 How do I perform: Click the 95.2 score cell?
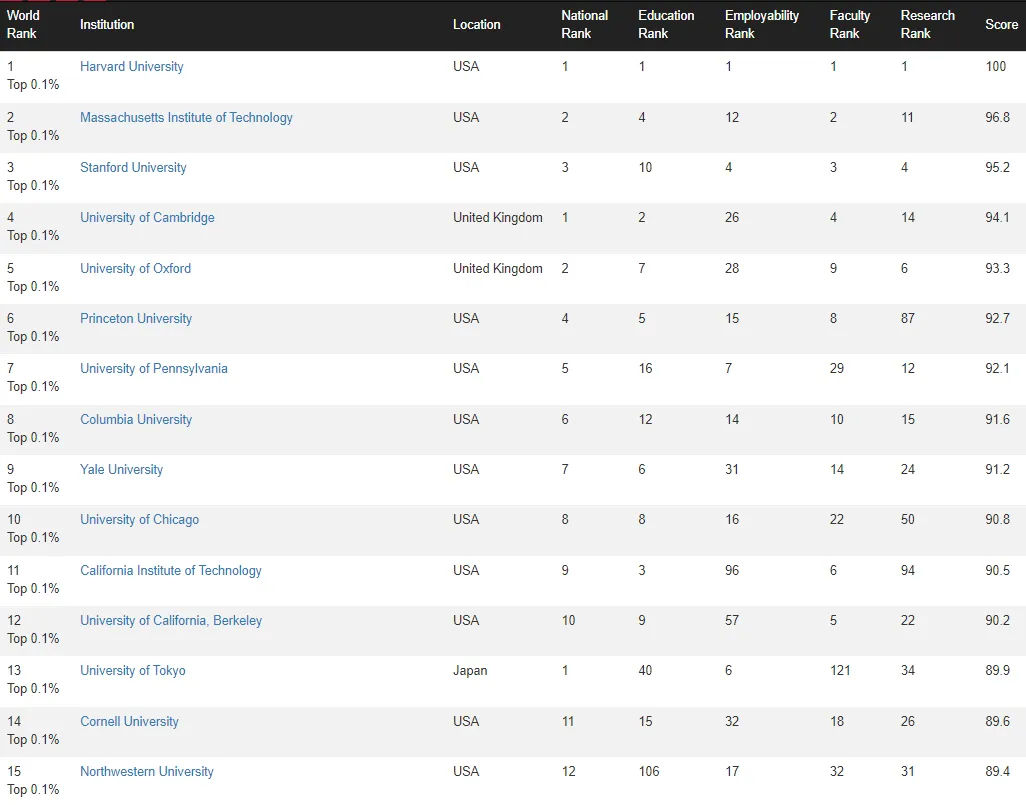coord(997,168)
